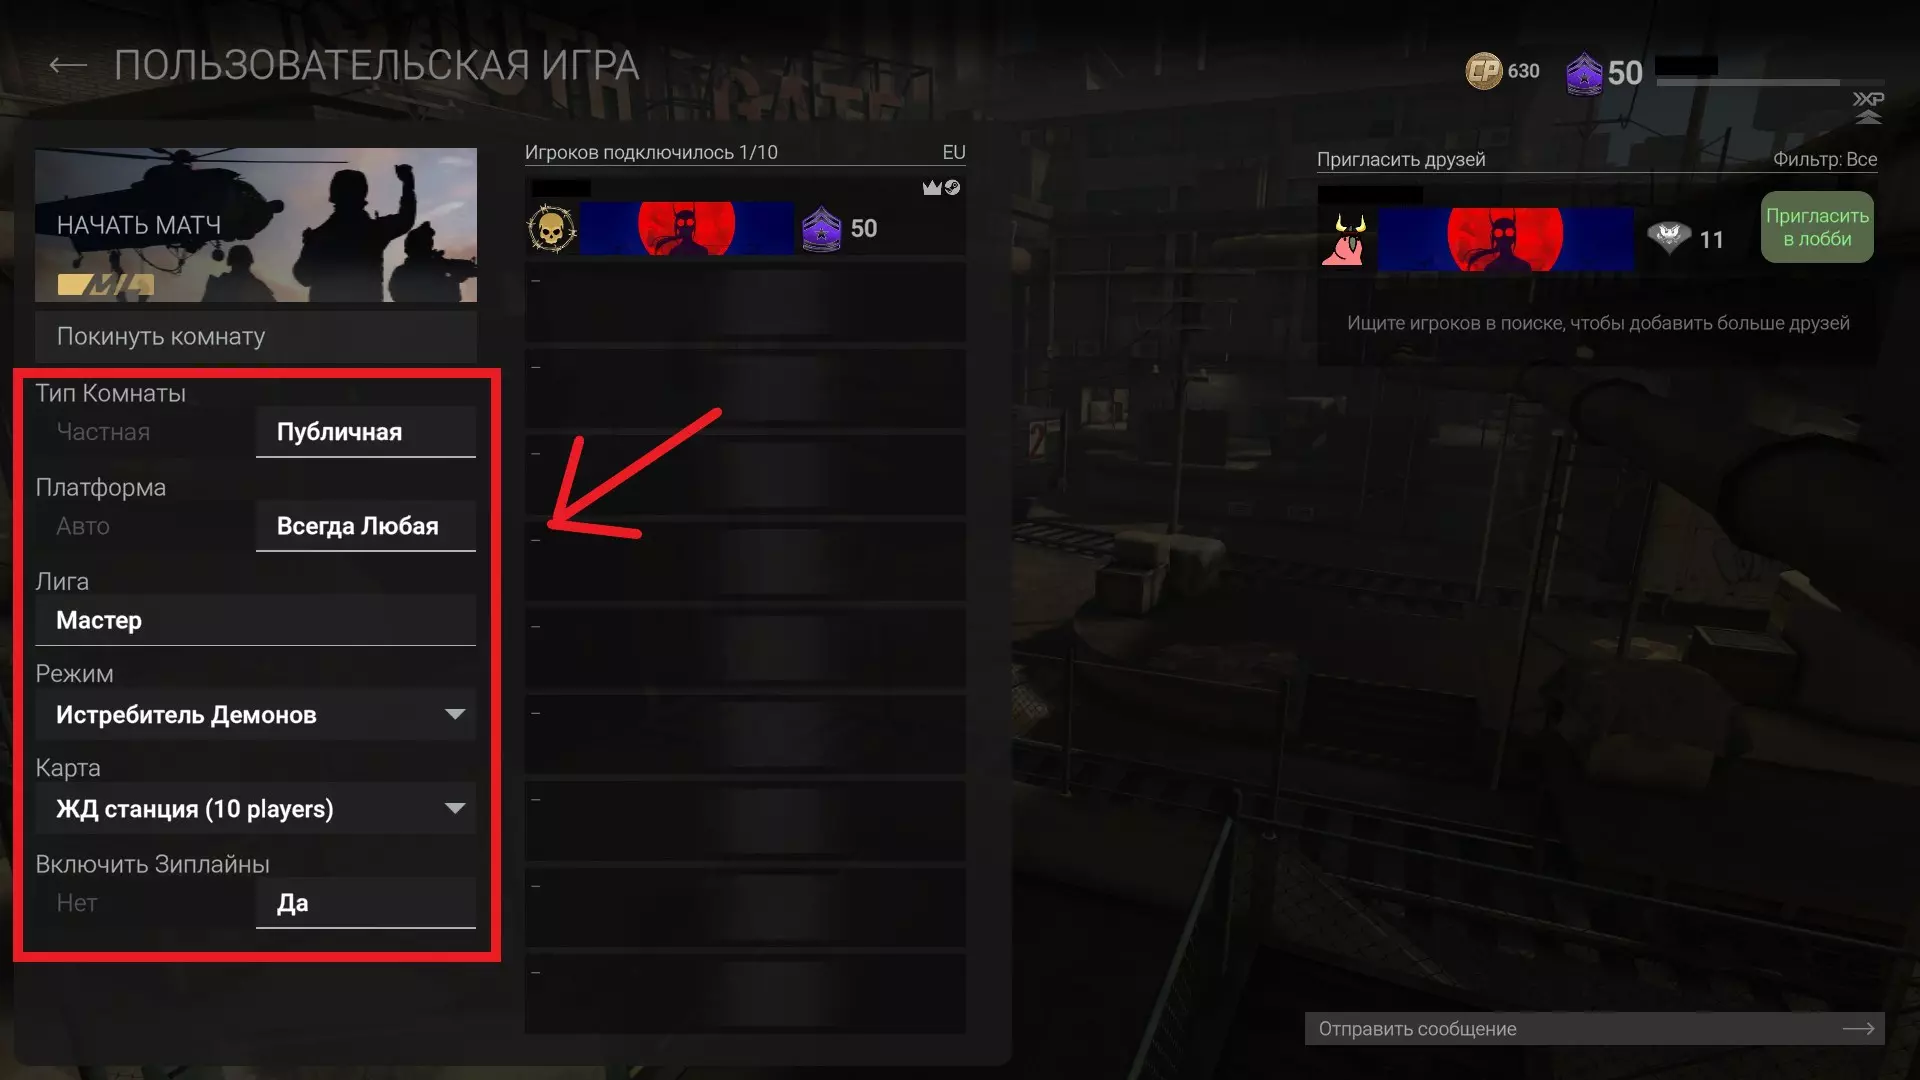
Task: Click Пригласить в лобби button
Action: click(x=1817, y=227)
